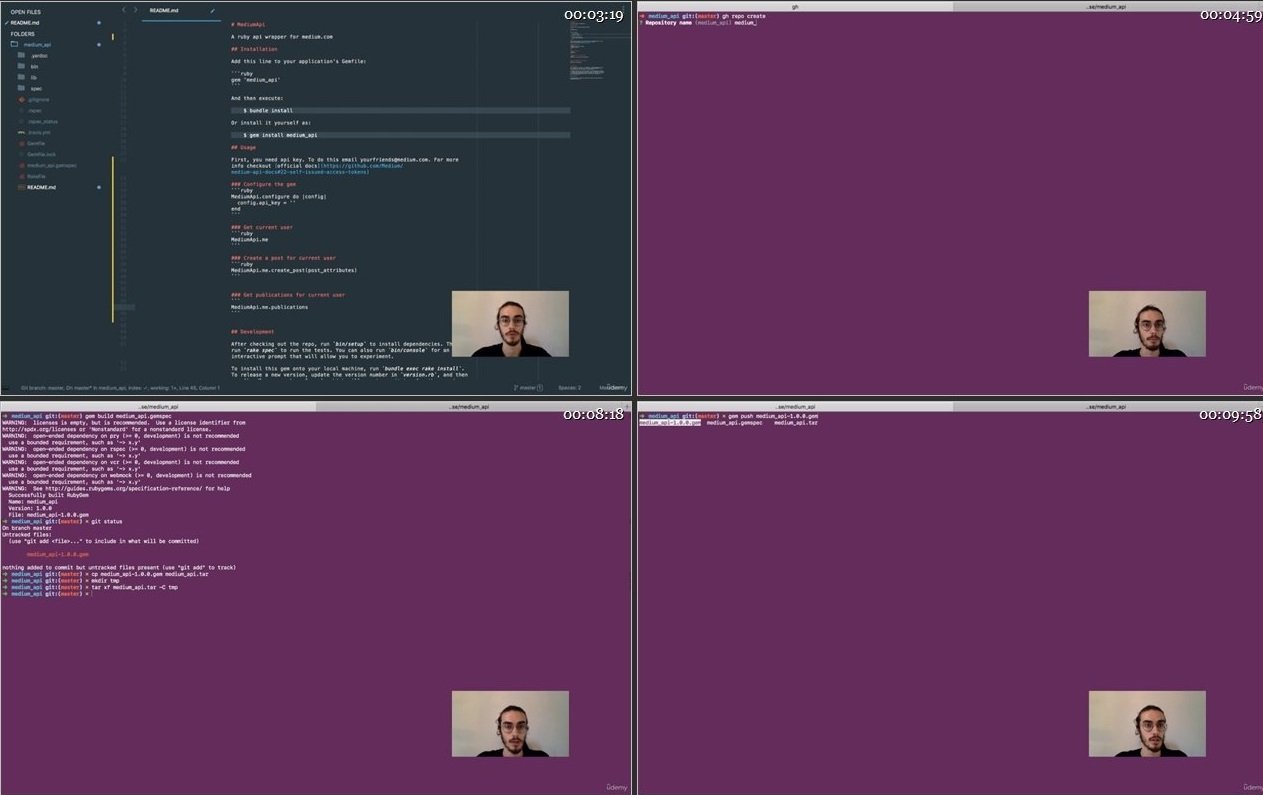Click 'mkdir tmp' command line
Image resolution: width=1263 pixels, height=795 pixels.
pyautogui.click(x=106, y=580)
